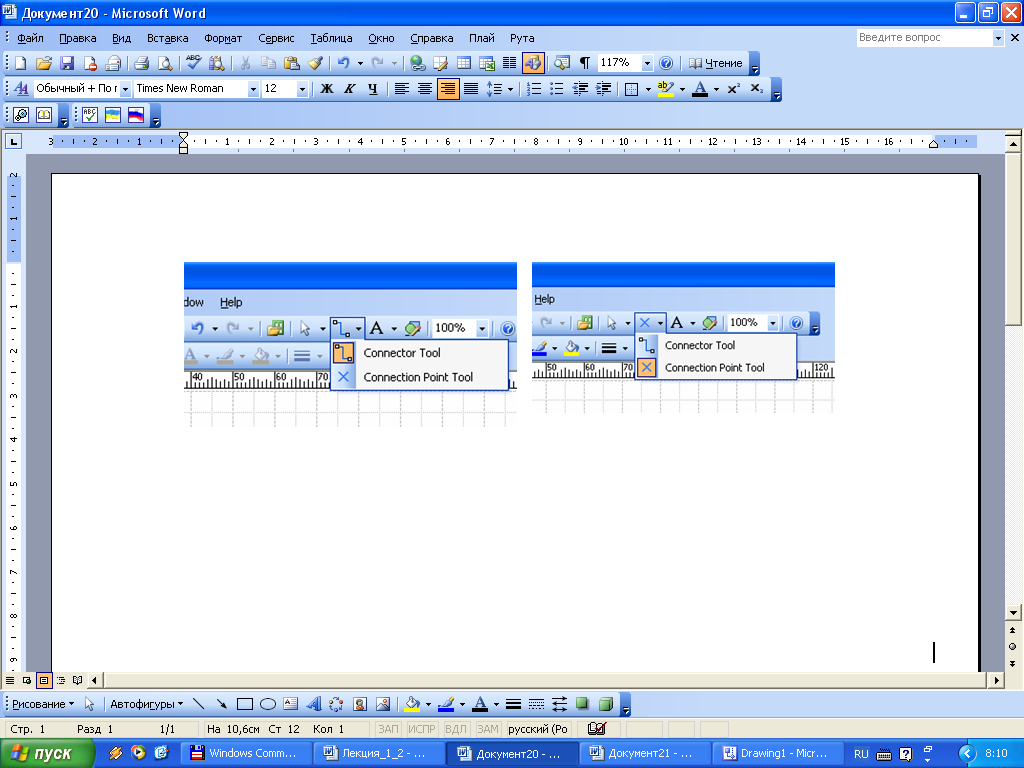Screen dimensions: 1024x768
Task: Undo the last action
Action: [x=344, y=63]
